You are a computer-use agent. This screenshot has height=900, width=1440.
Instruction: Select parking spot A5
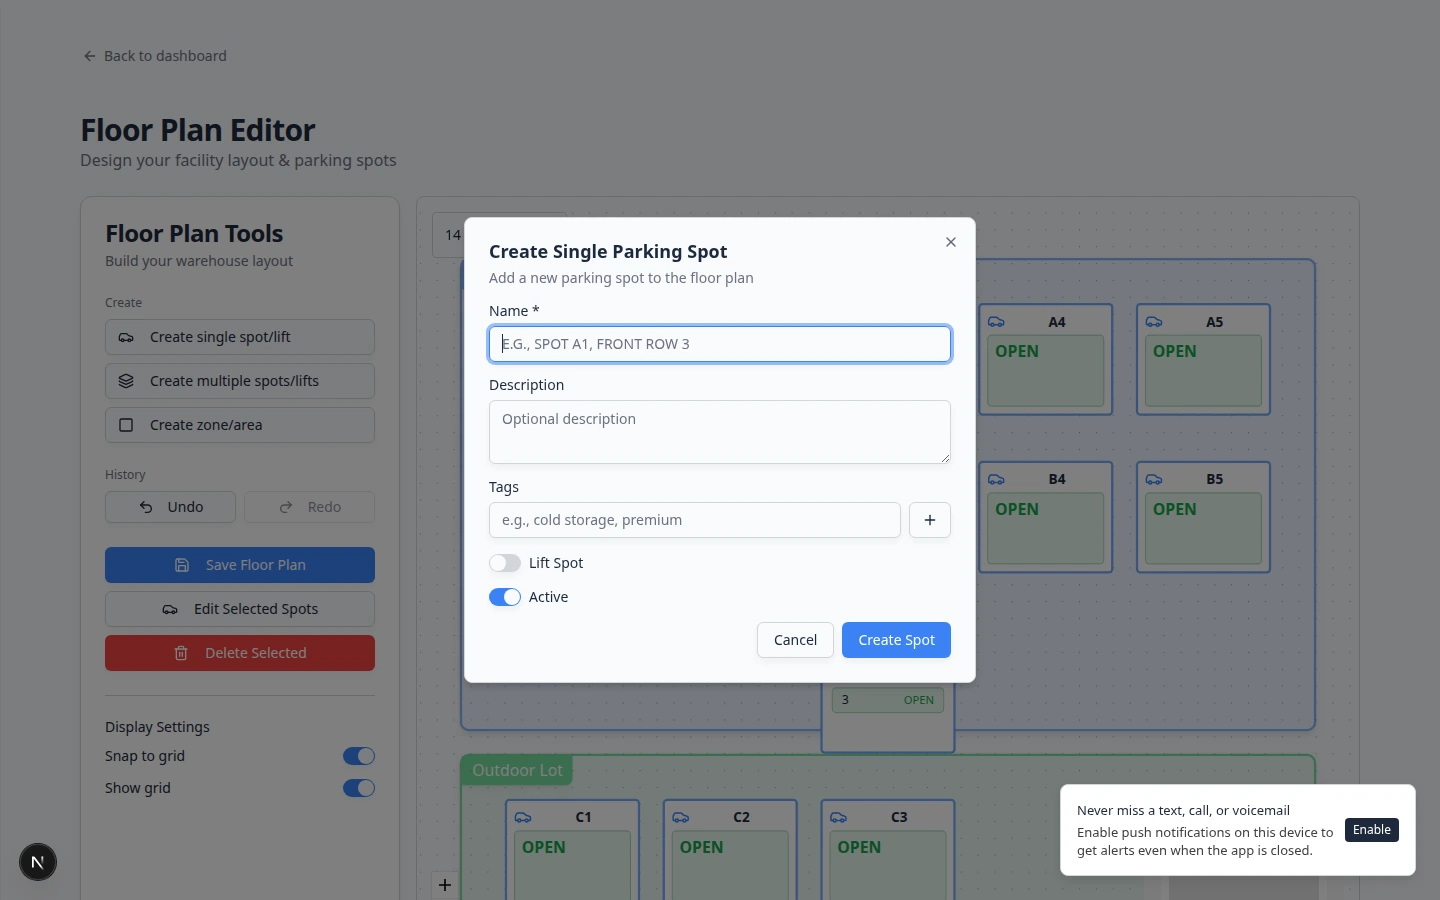(x=1203, y=360)
